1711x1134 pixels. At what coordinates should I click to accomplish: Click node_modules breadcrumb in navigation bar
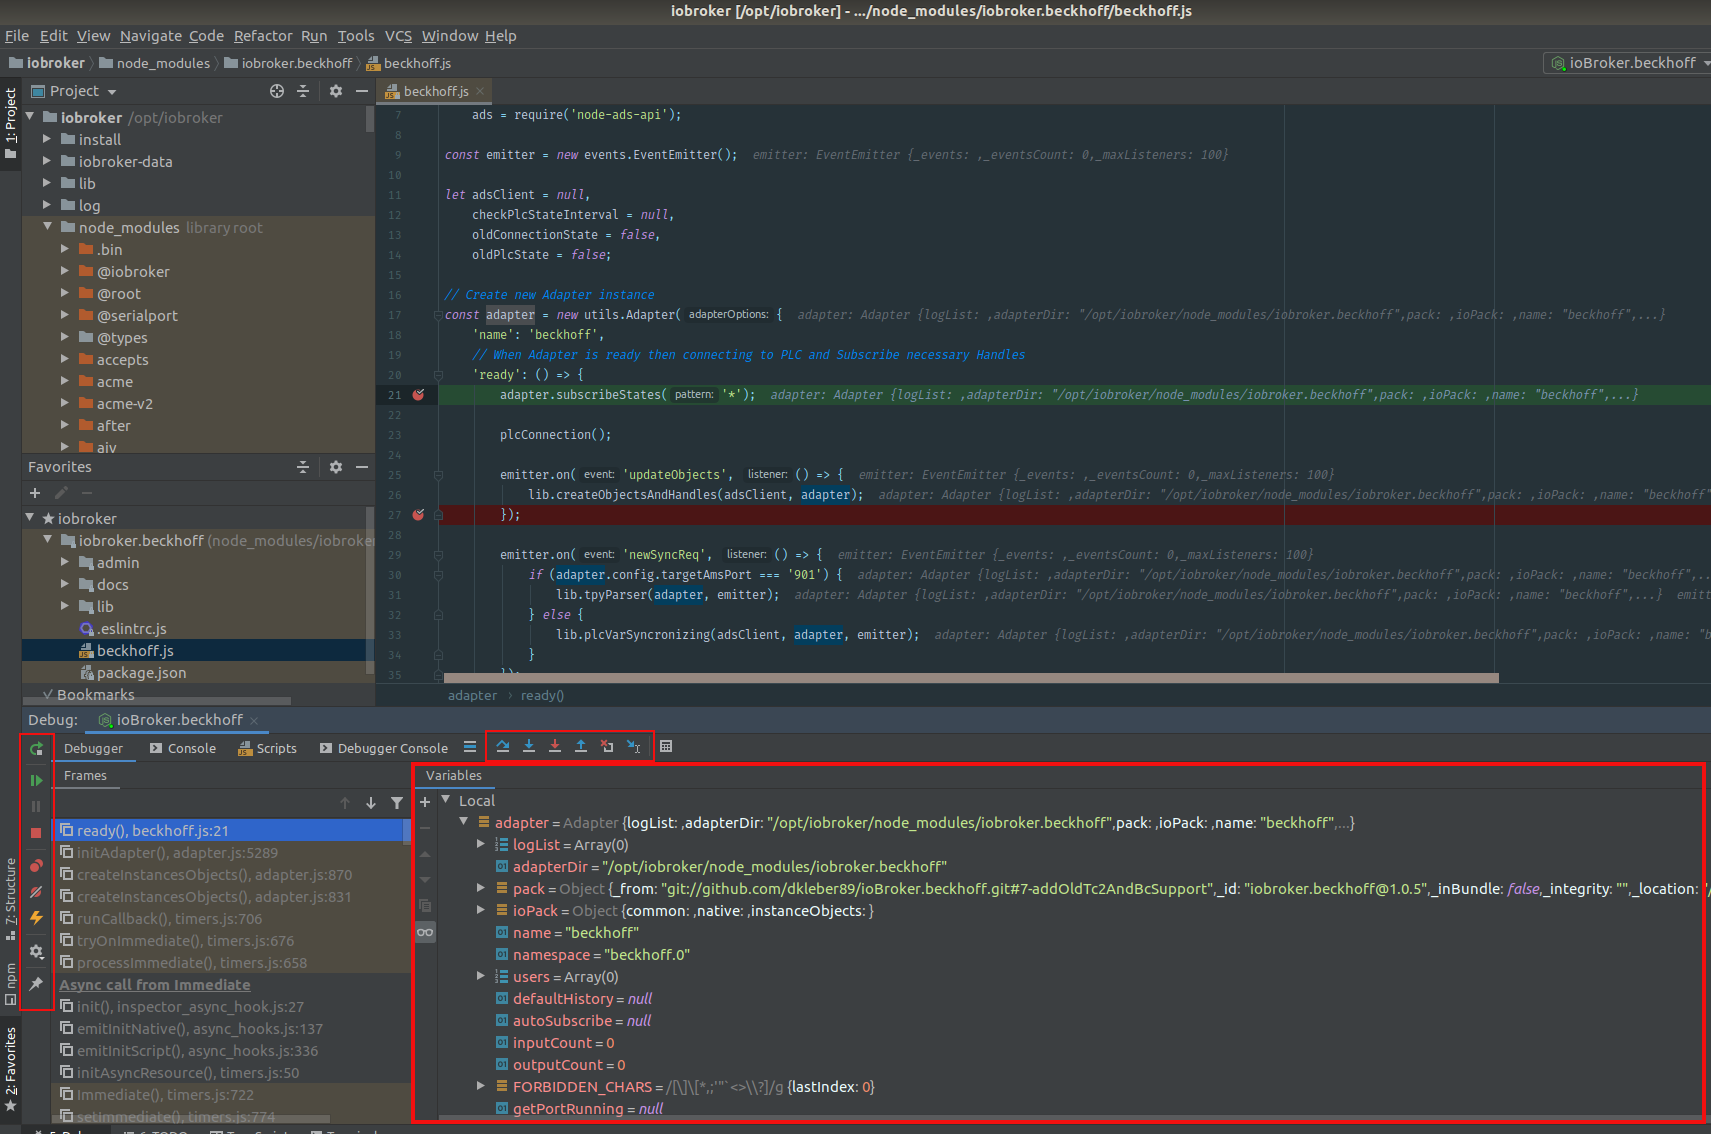(155, 63)
